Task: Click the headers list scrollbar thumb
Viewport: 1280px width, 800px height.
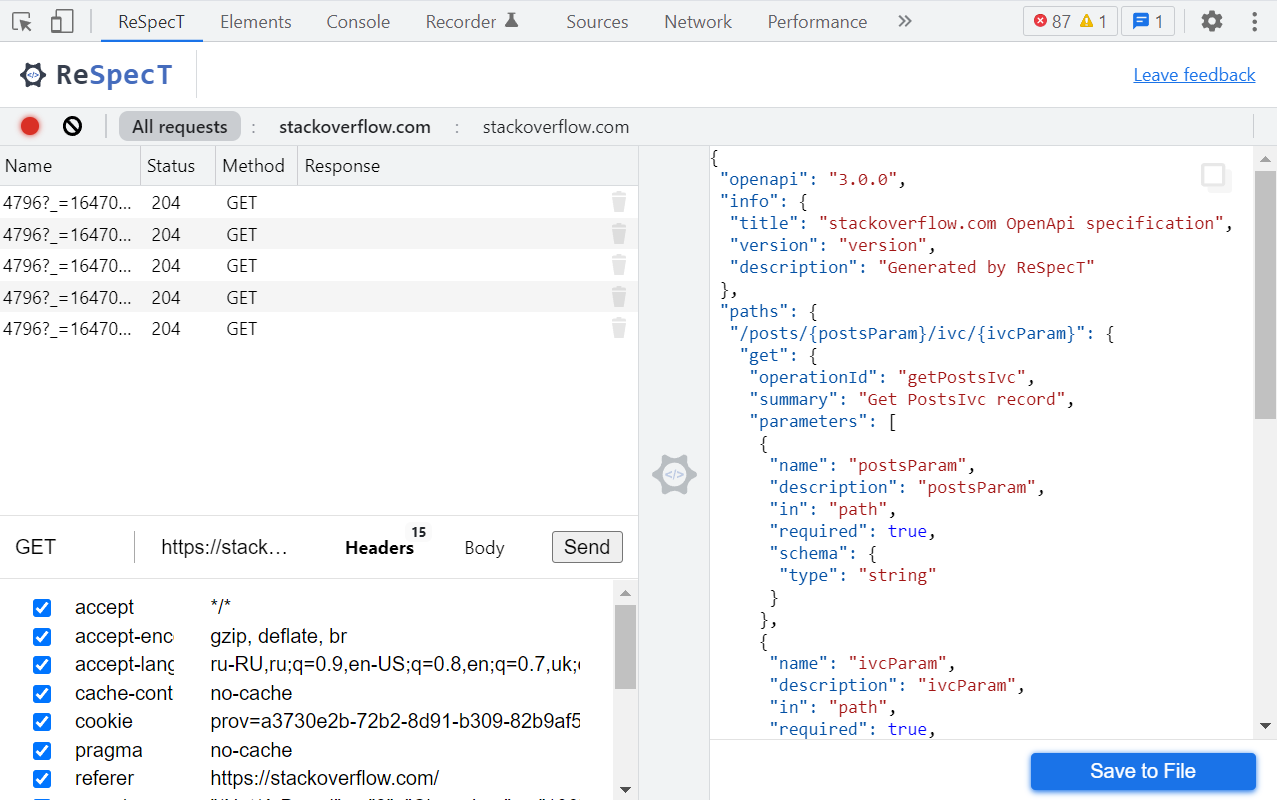Action: pos(625,647)
